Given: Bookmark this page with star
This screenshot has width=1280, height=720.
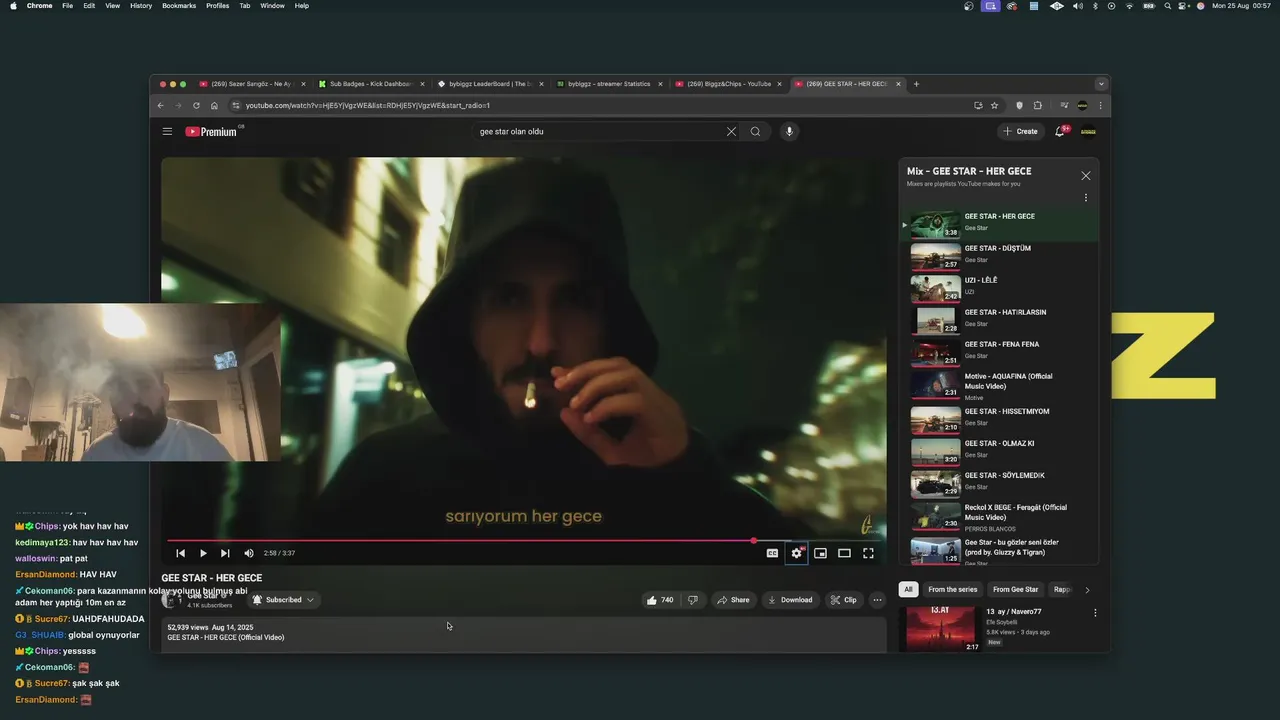Looking at the screenshot, I should pyautogui.click(x=994, y=105).
